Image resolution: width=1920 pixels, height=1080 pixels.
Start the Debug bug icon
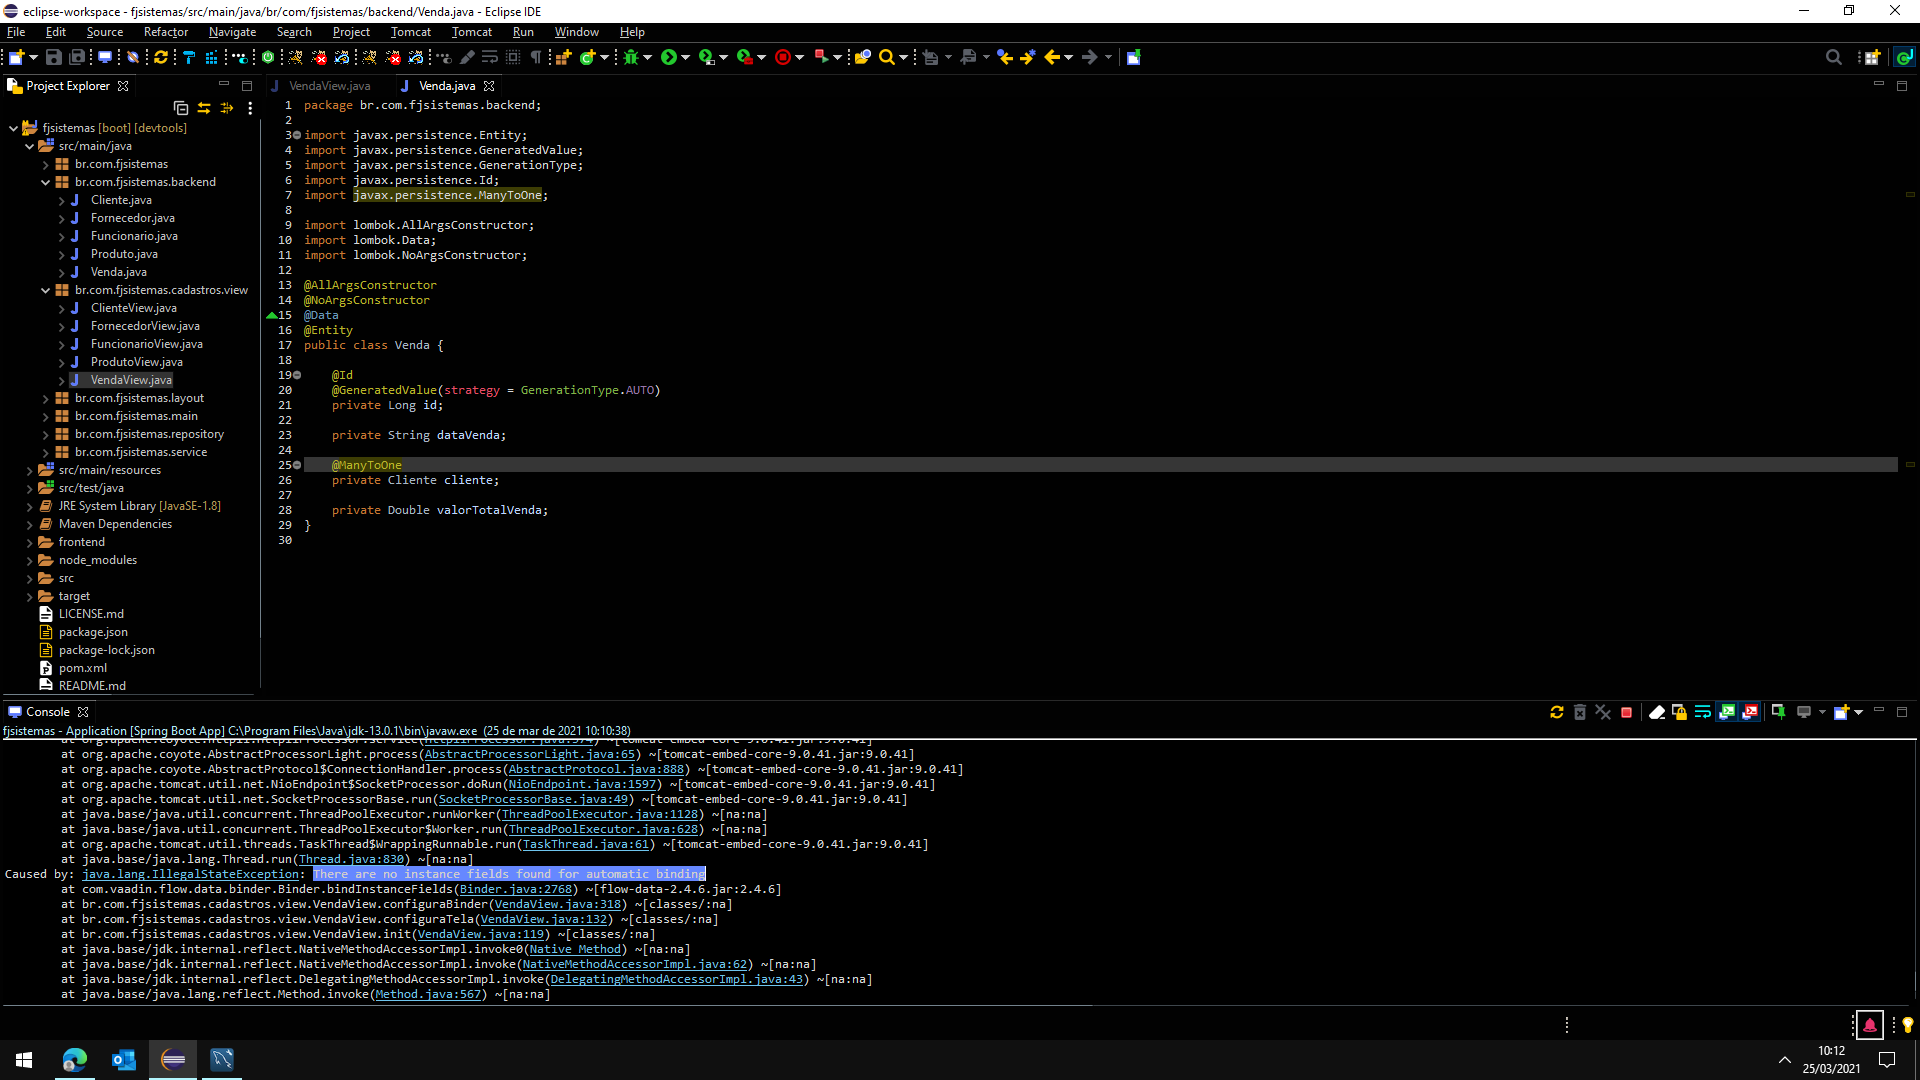[x=631, y=57]
